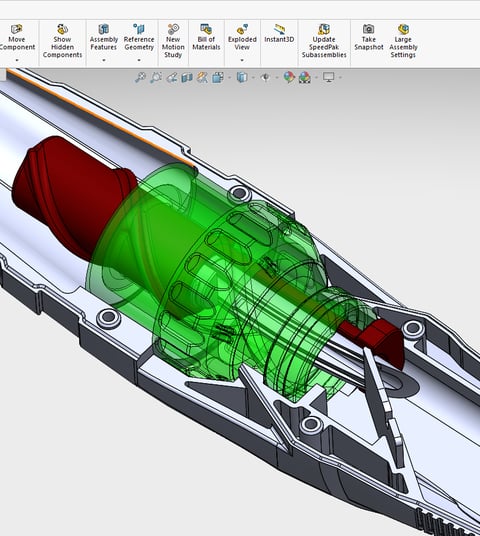Screen dimensions: 480x536
Task: Click the Hide/Show Items icon
Action: pos(266,77)
